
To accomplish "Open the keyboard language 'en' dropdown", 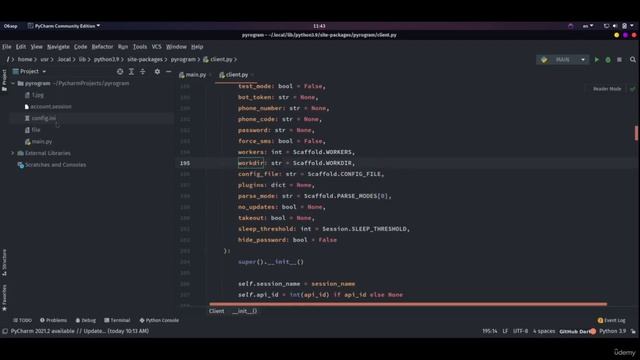I will 588,26.
